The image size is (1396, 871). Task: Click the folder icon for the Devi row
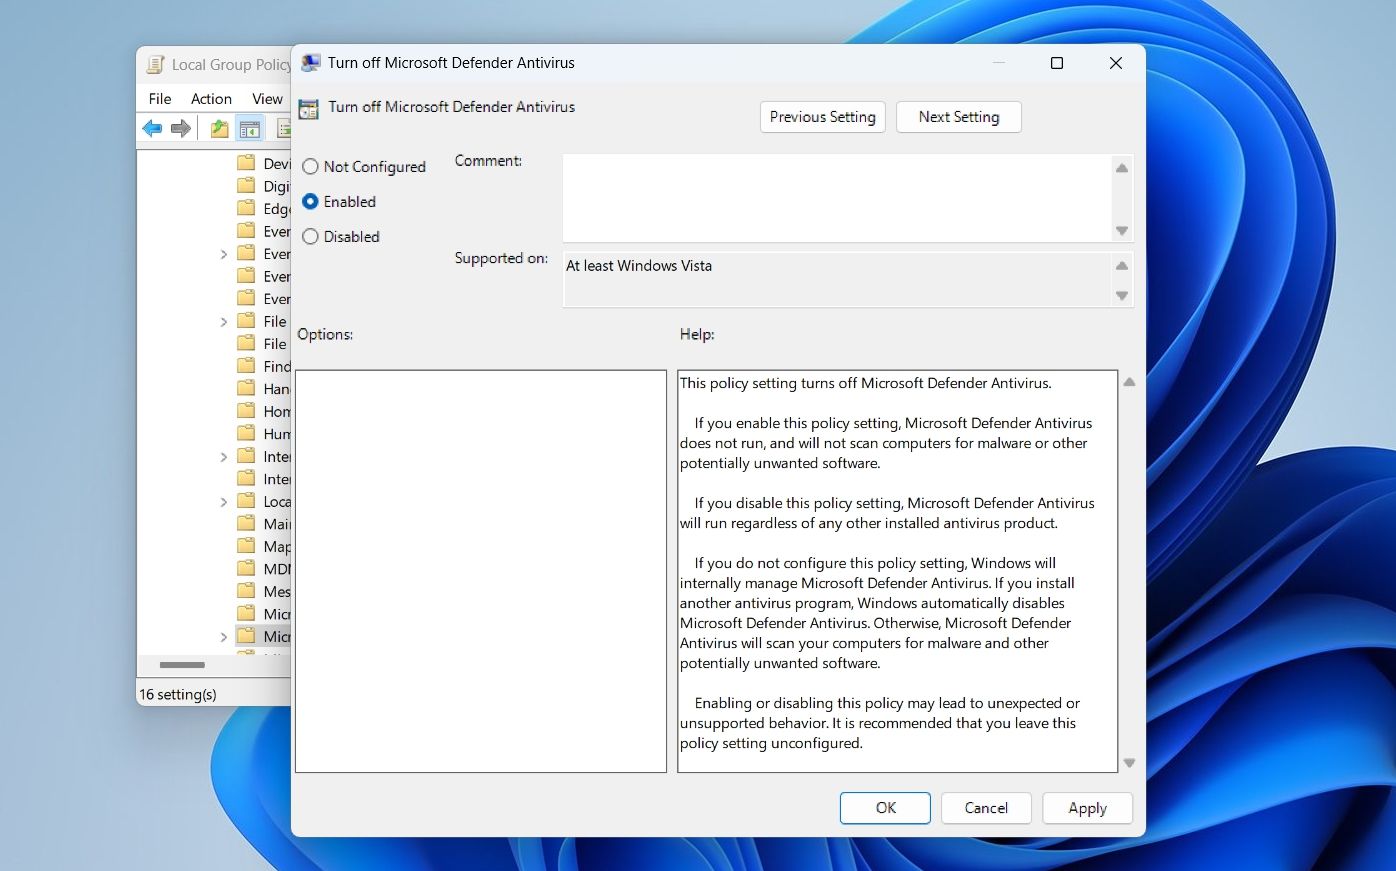pos(246,163)
